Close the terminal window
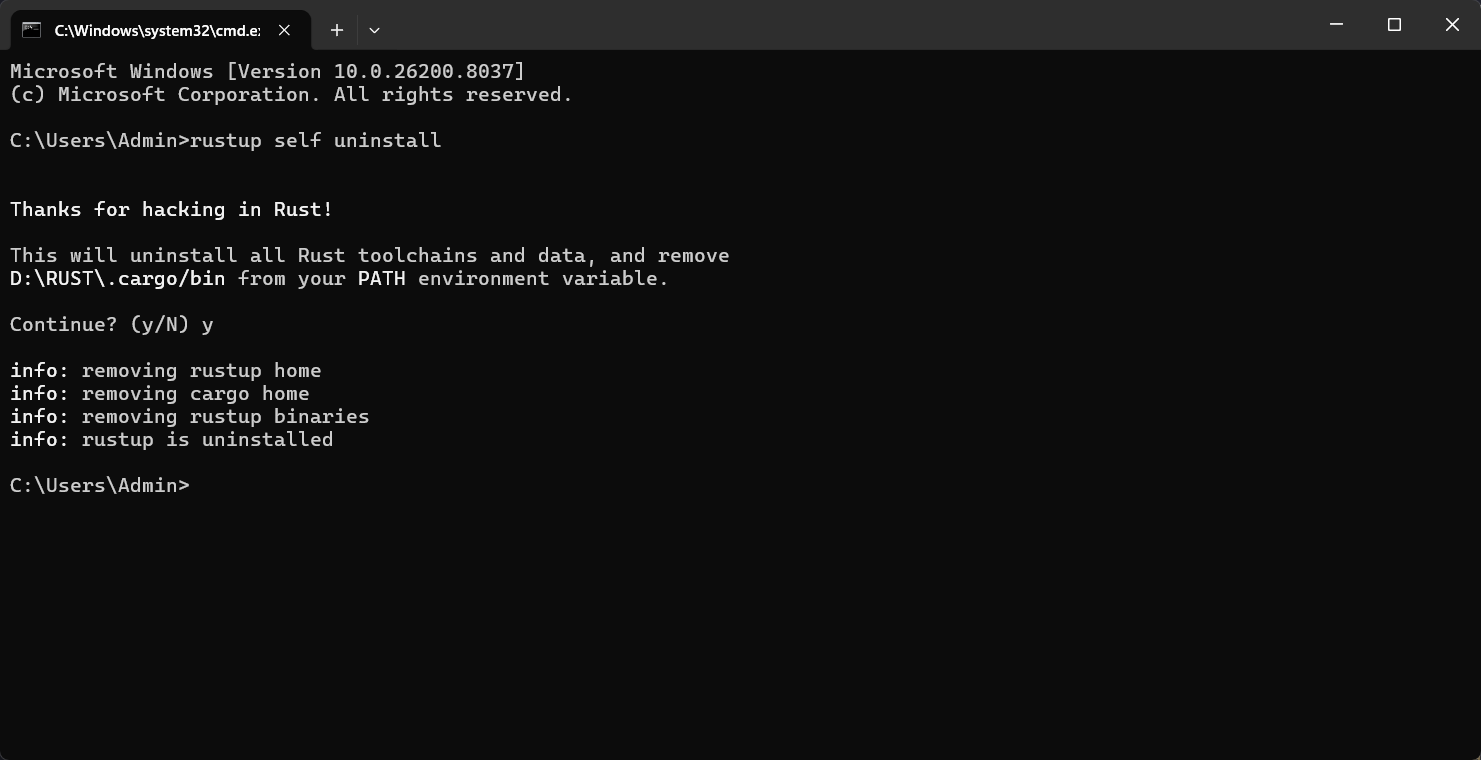 tap(1452, 25)
